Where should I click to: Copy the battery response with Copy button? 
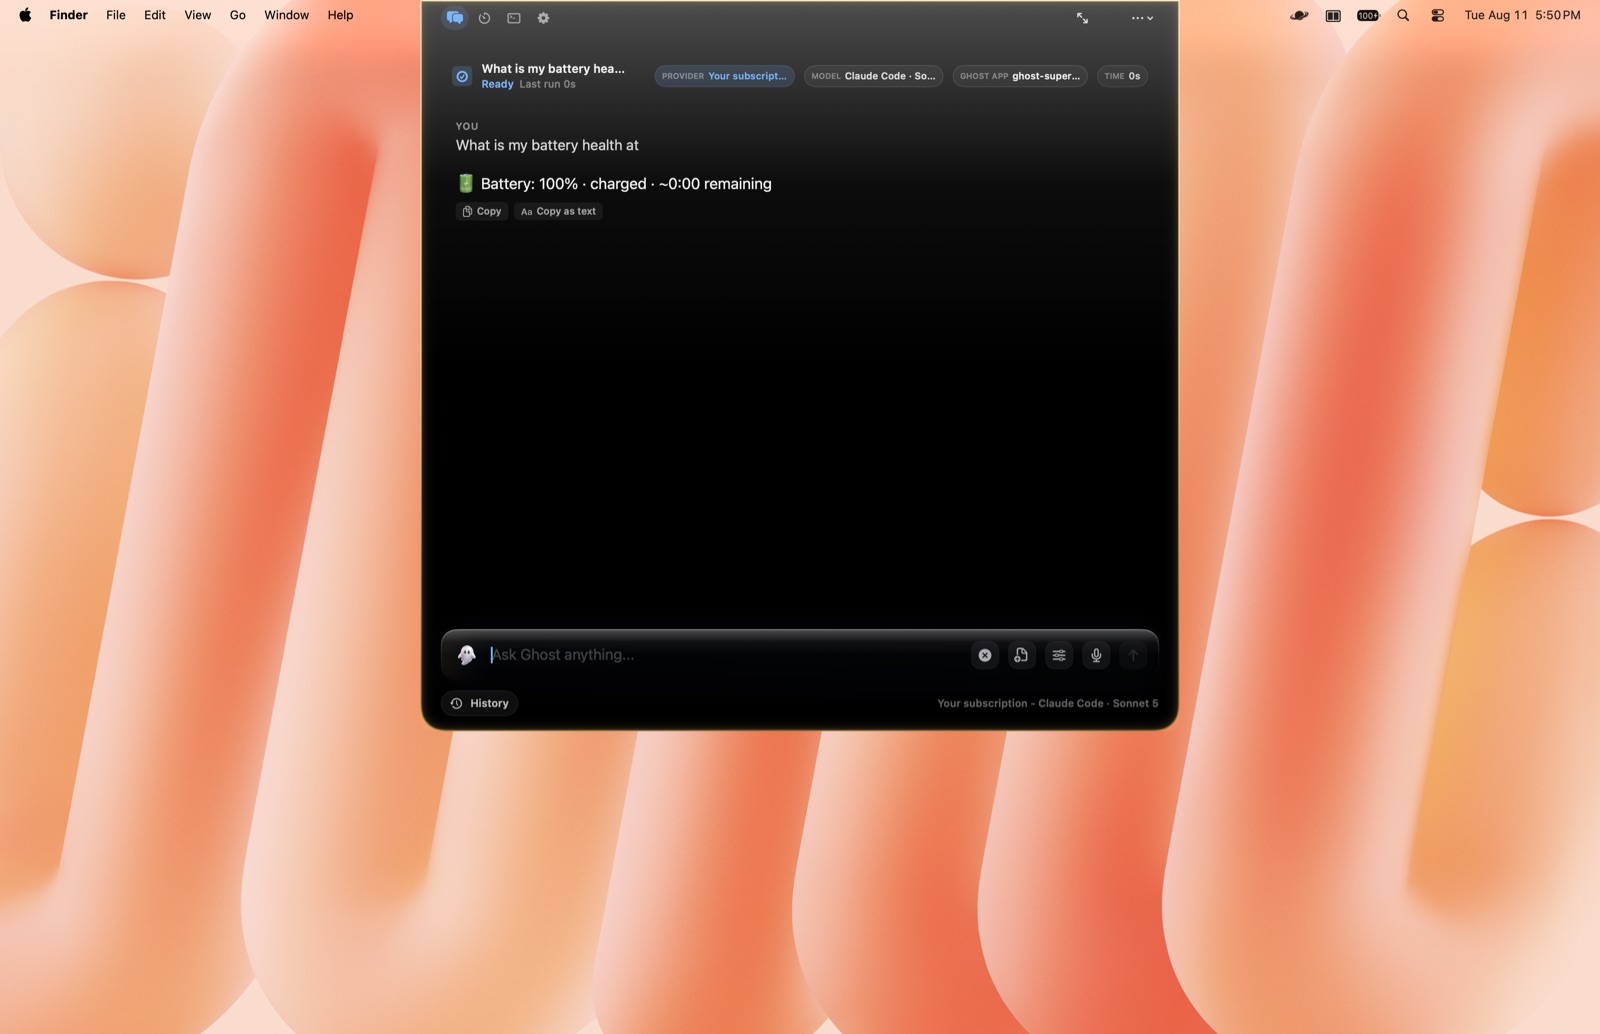pyautogui.click(x=482, y=211)
